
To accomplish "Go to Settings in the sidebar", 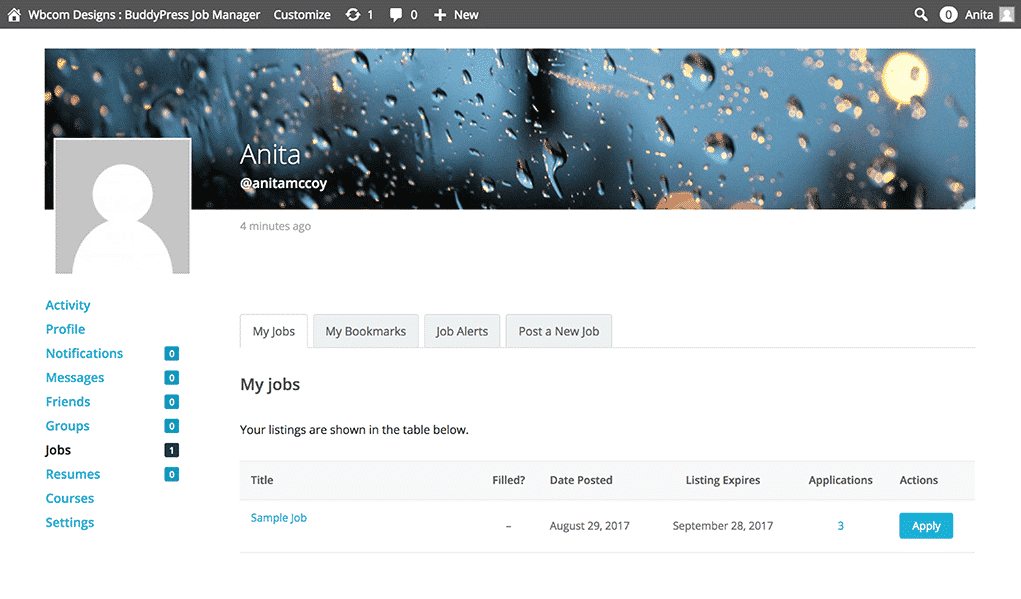I will 69,522.
